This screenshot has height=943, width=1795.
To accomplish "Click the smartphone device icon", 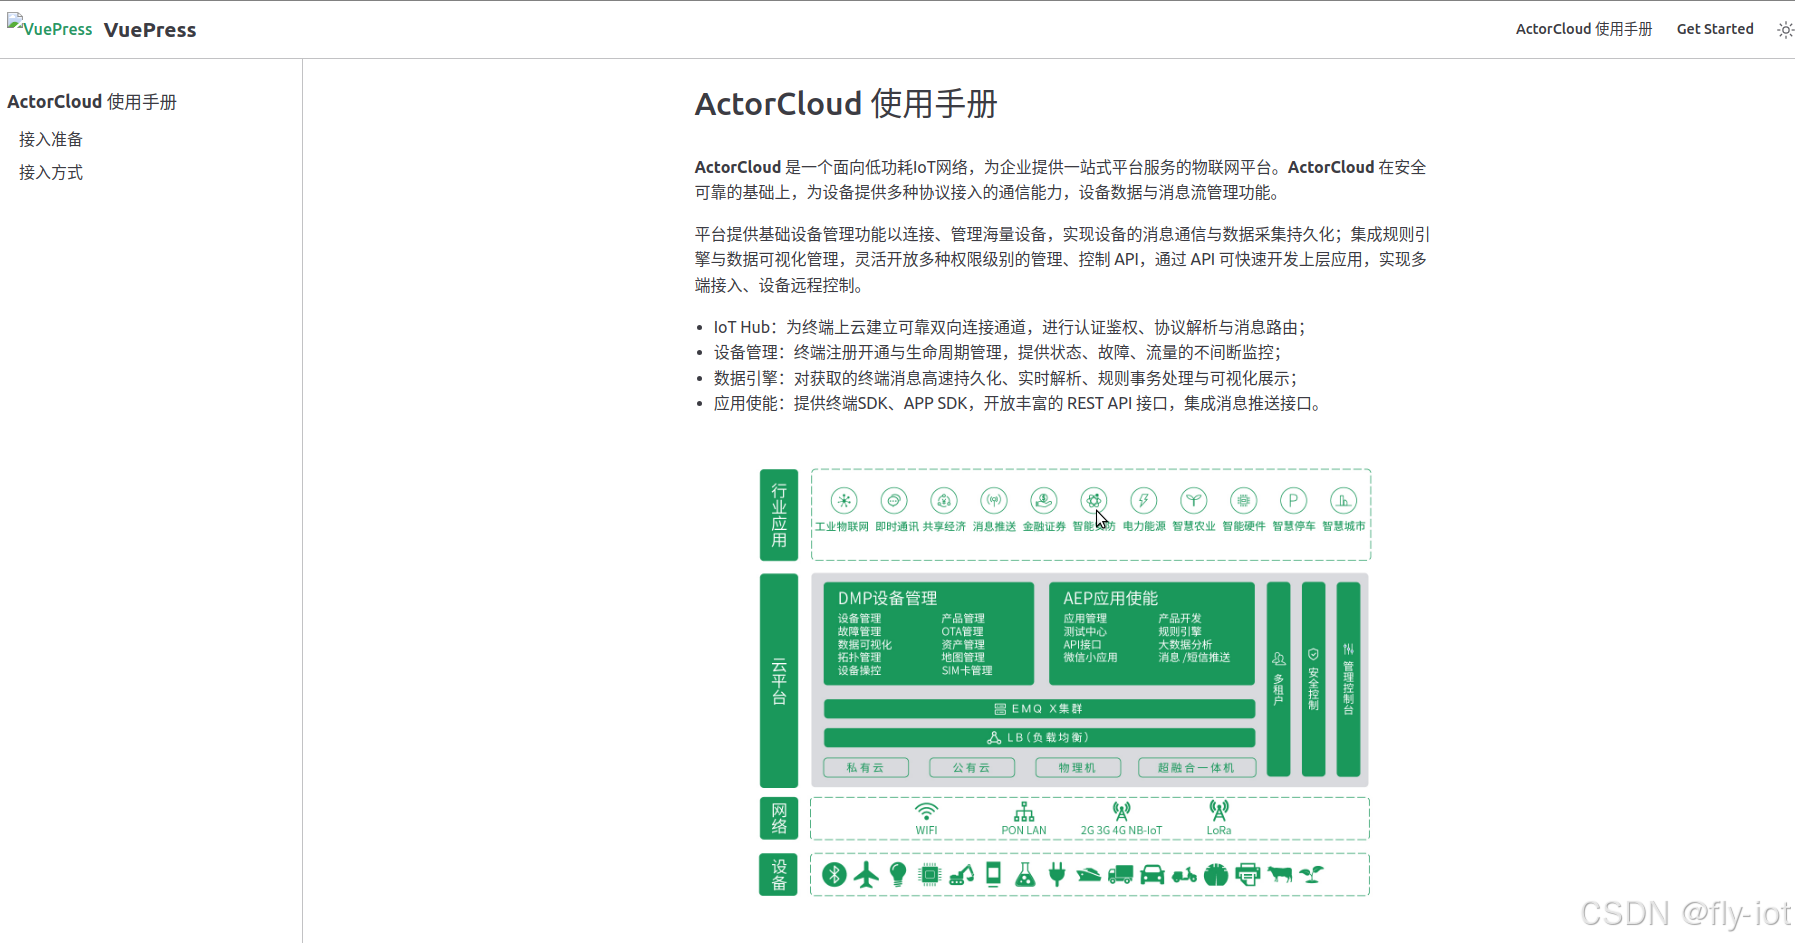I will 993,875.
